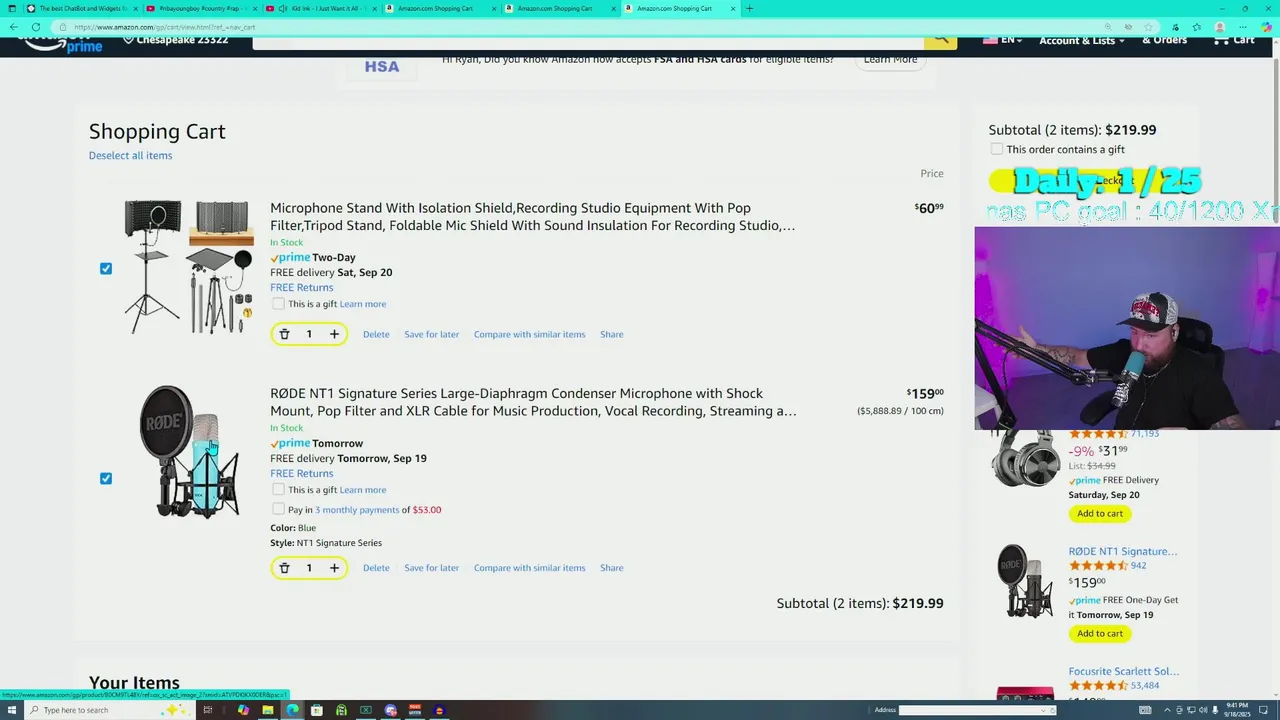Click RØDE NT1 blue microphone image
Image resolution: width=1280 pixels, height=720 pixels.
189,452
